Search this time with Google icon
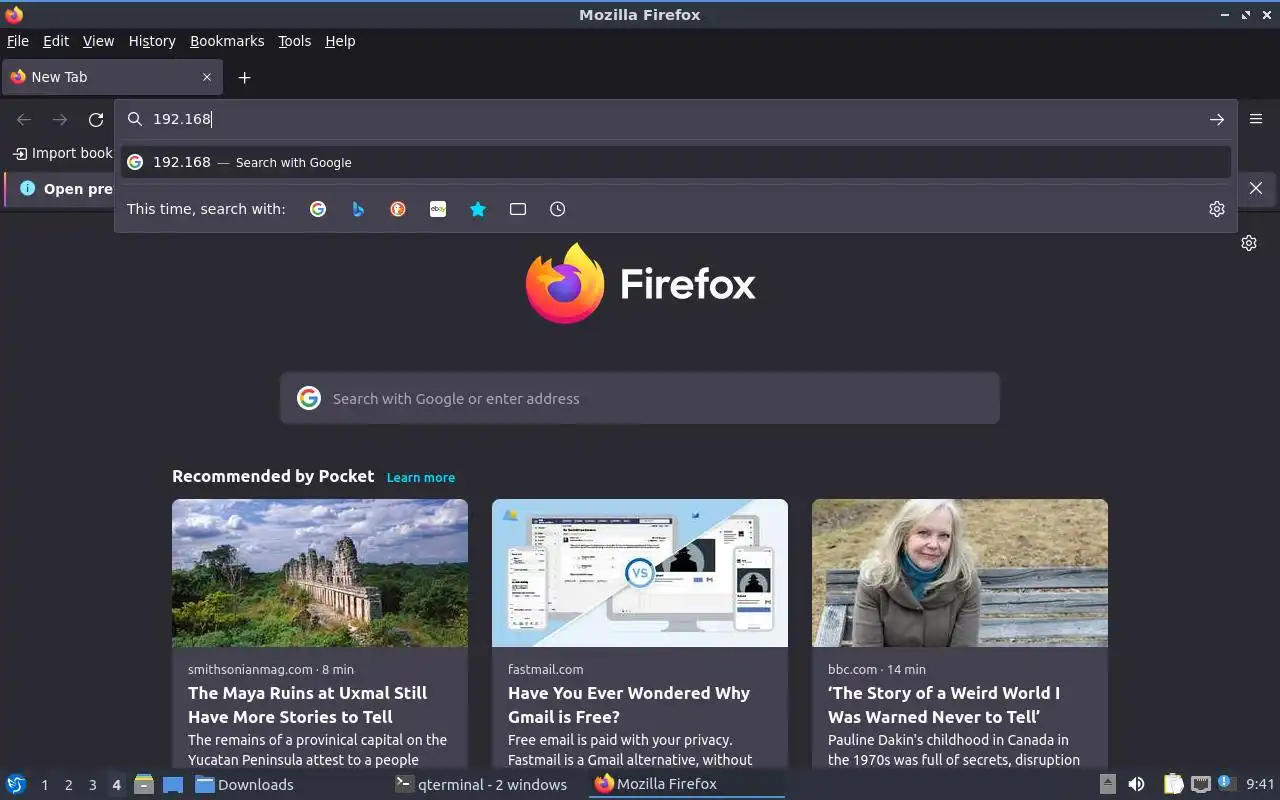The image size is (1280, 800). (318, 209)
